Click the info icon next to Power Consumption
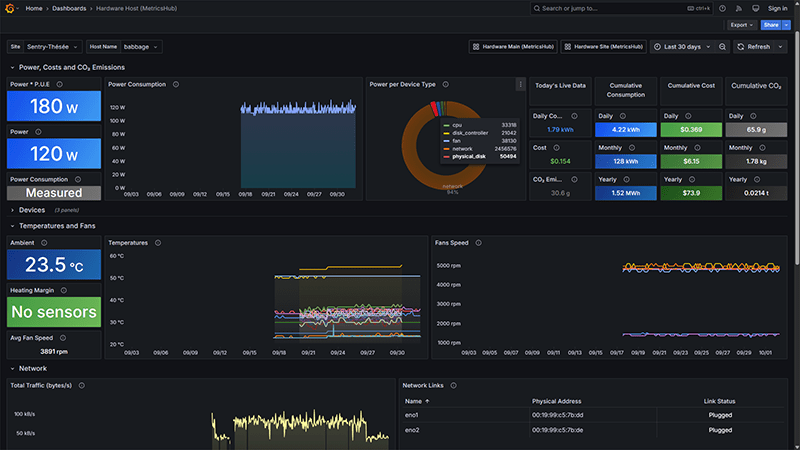Viewport: 800px width, 450px height. click(x=177, y=84)
